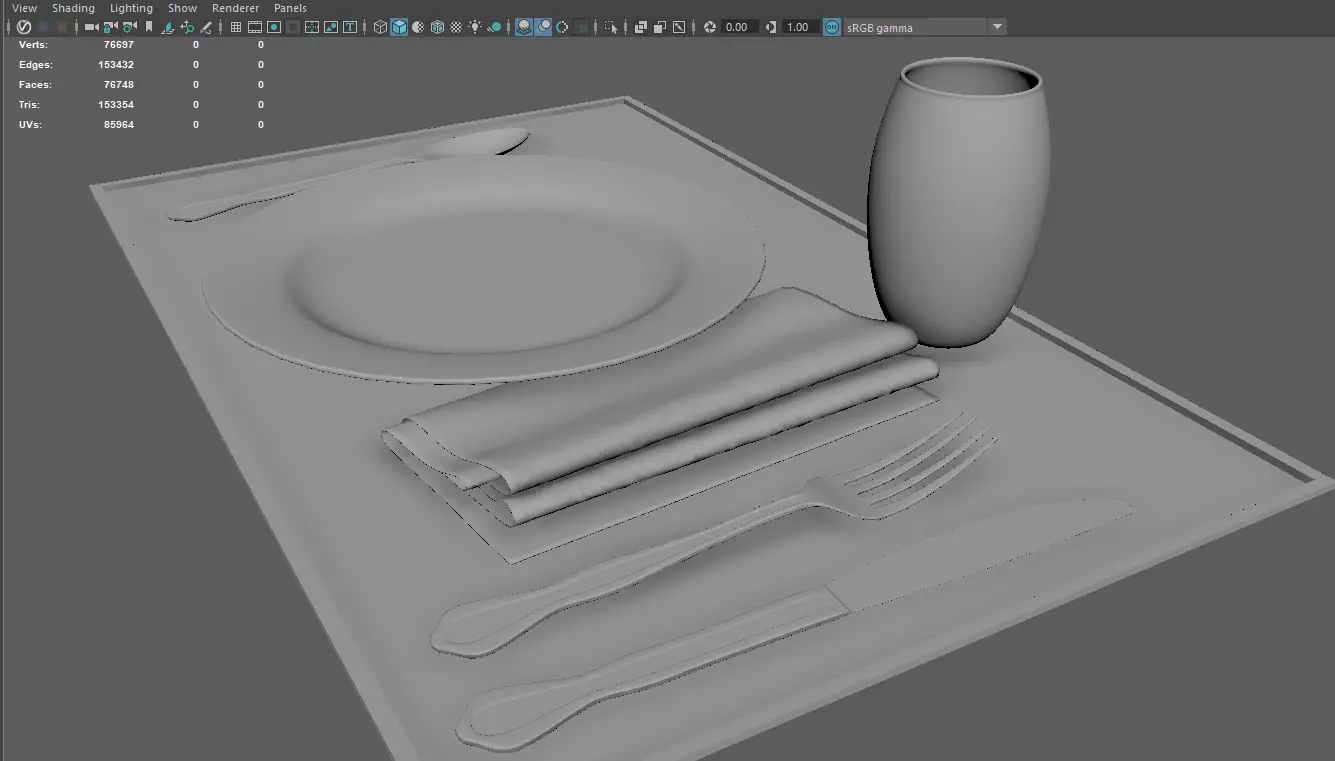
Task: Click the V-Ray icon in the panel toolbar
Action: (x=23, y=27)
